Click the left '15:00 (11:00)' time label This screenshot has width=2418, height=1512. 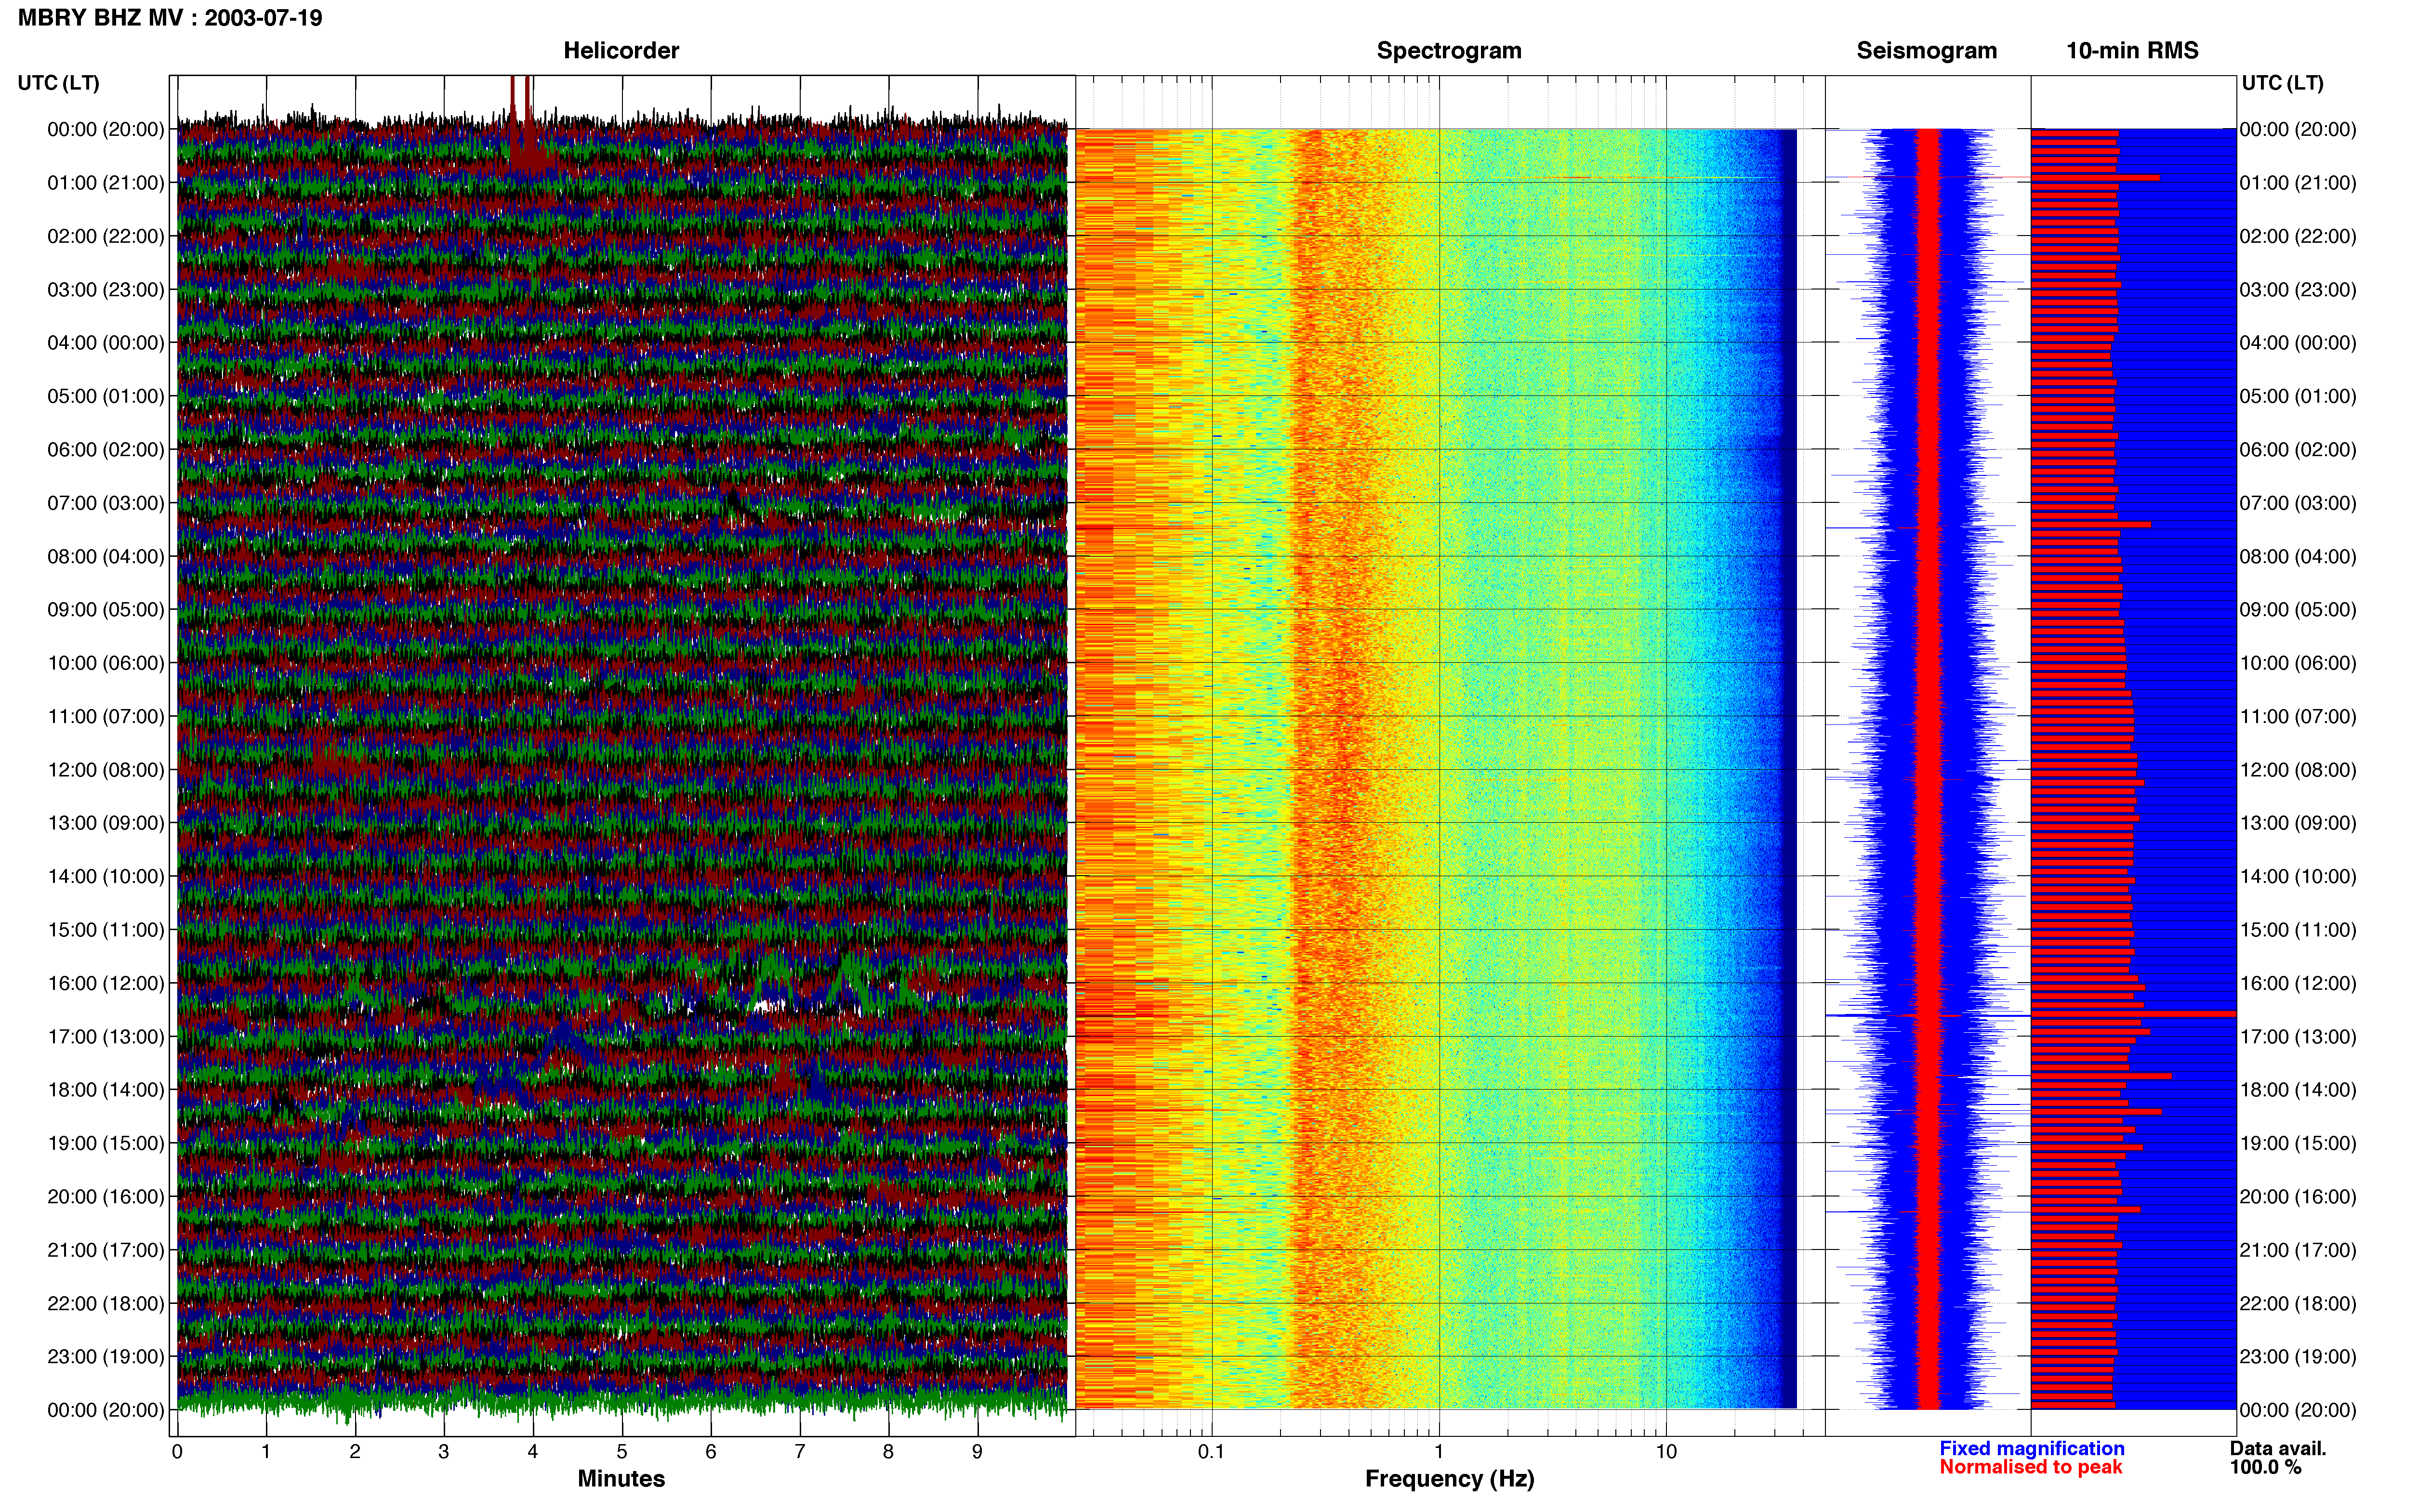[x=106, y=930]
